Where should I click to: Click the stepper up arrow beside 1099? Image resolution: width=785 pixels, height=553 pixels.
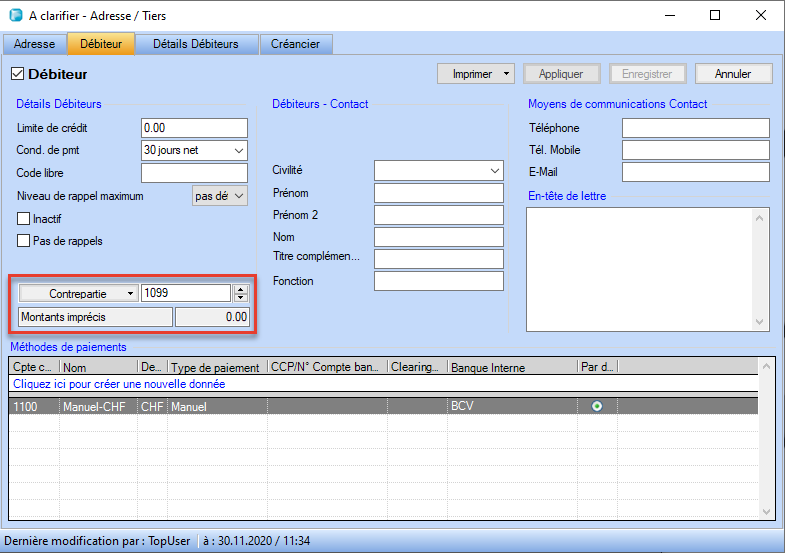[x=240, y=289]
